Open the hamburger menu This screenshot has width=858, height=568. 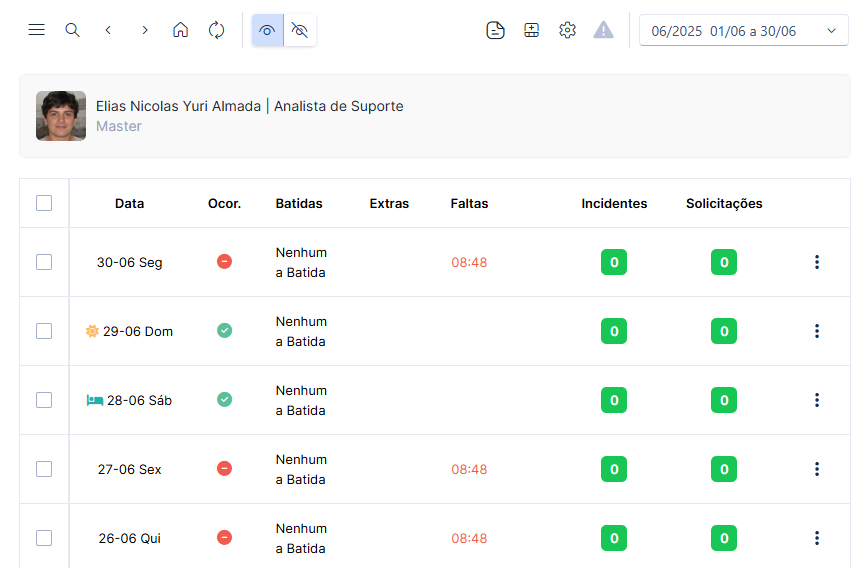click(x=37, y=30)
